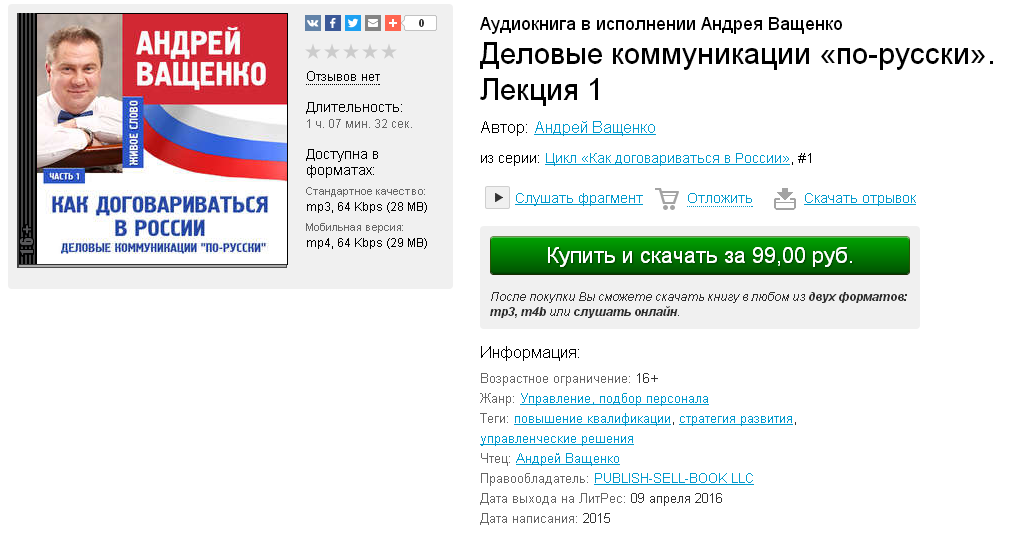Rate the book with the second star
This screenshot has height=536, width=1015.
click(x=332, y=51)
